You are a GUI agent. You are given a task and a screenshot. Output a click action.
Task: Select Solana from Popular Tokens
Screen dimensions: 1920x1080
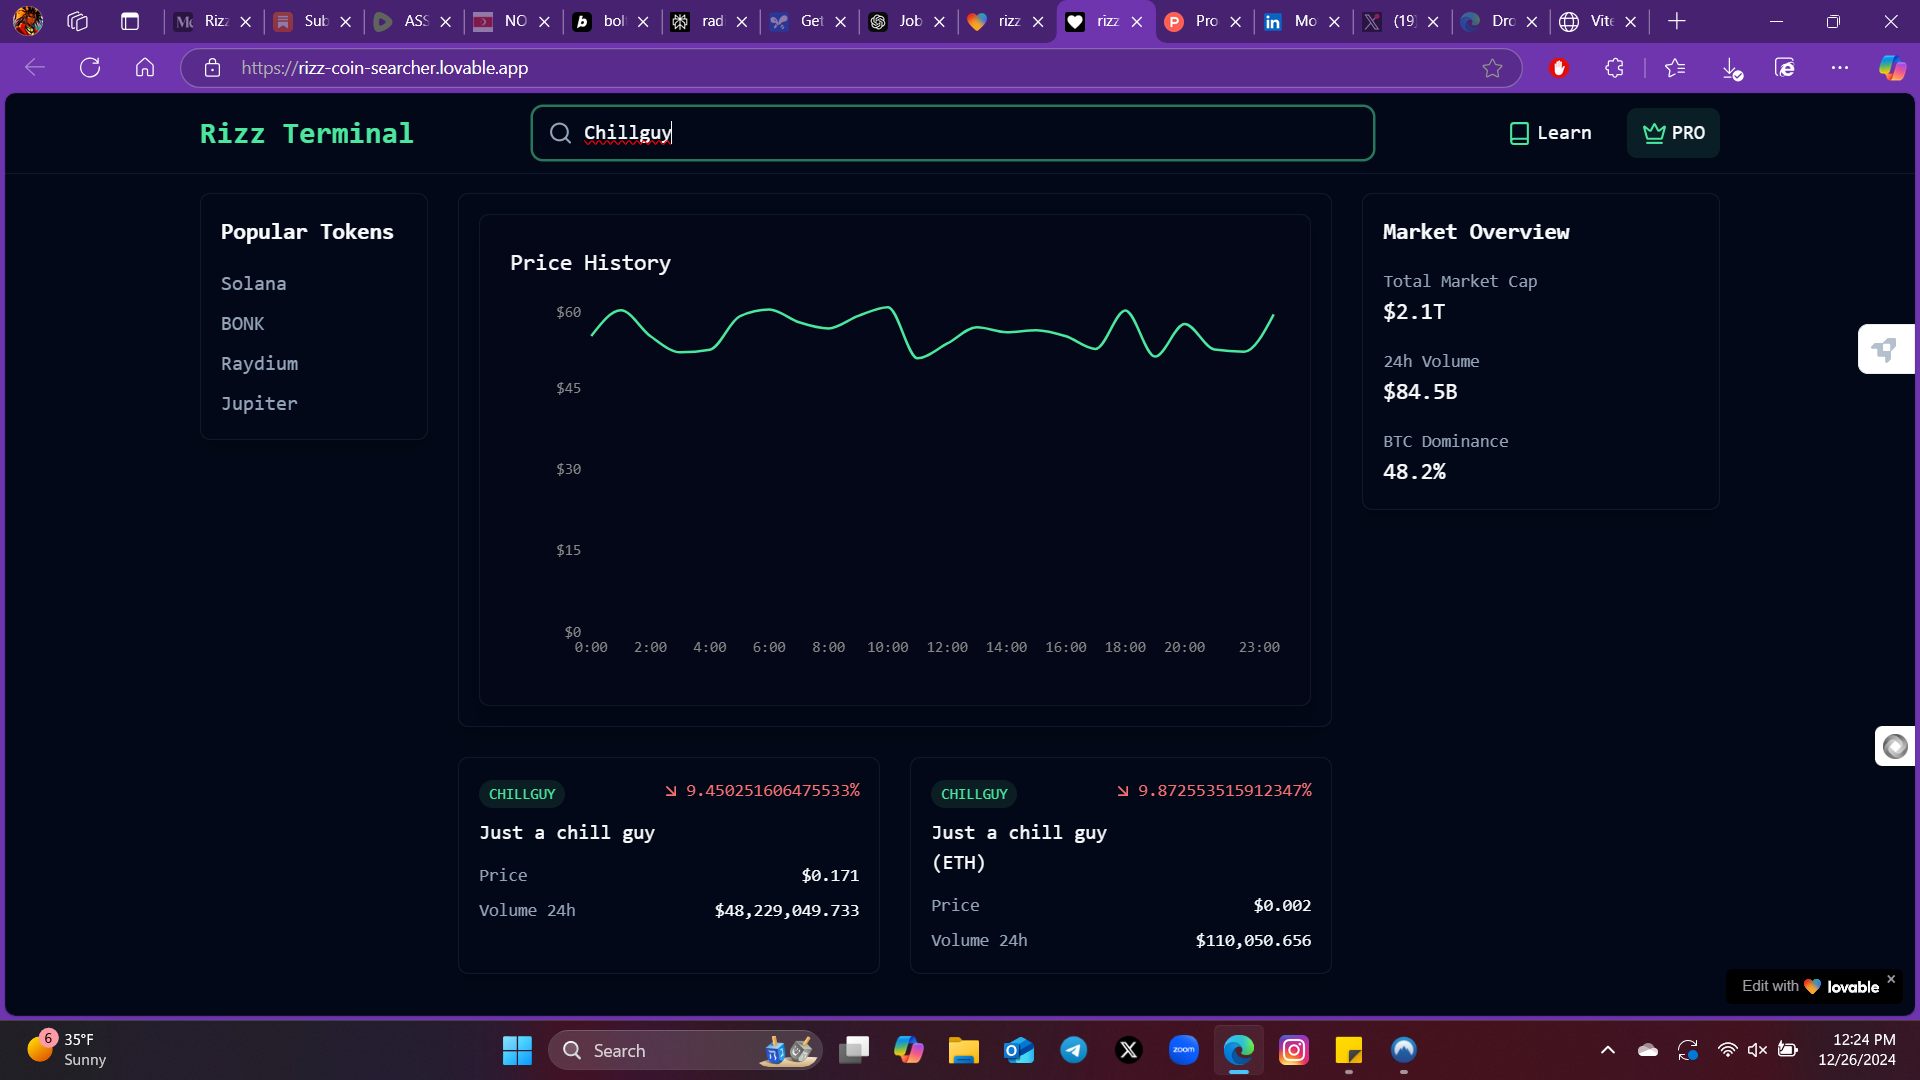click(253, 284)
